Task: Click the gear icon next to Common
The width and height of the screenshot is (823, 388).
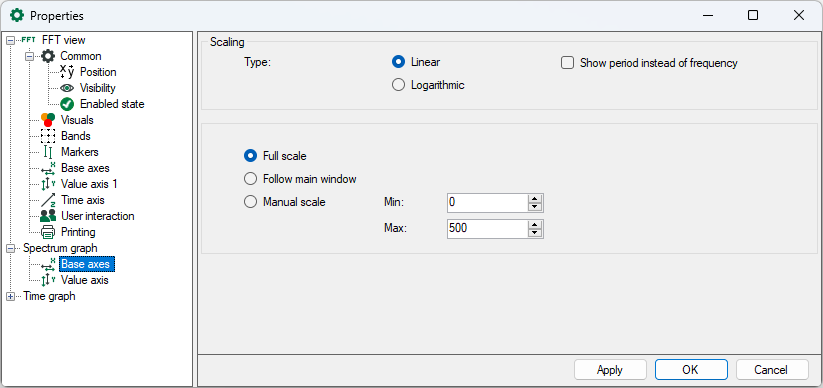Action: coord(48,56)
